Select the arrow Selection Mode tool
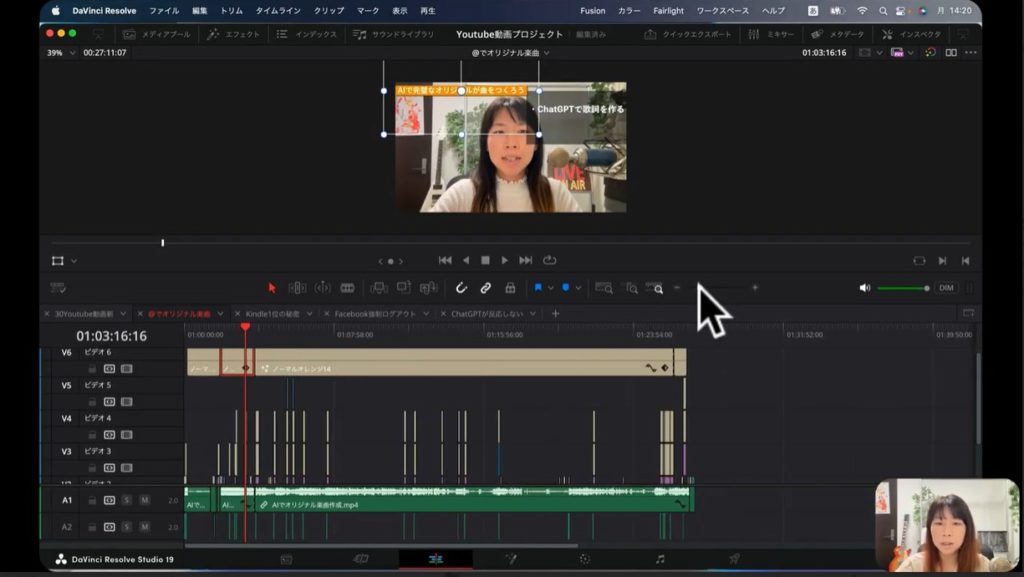Image resolution: width=1024 pixels, height=577 pixels. click(272, 288)
